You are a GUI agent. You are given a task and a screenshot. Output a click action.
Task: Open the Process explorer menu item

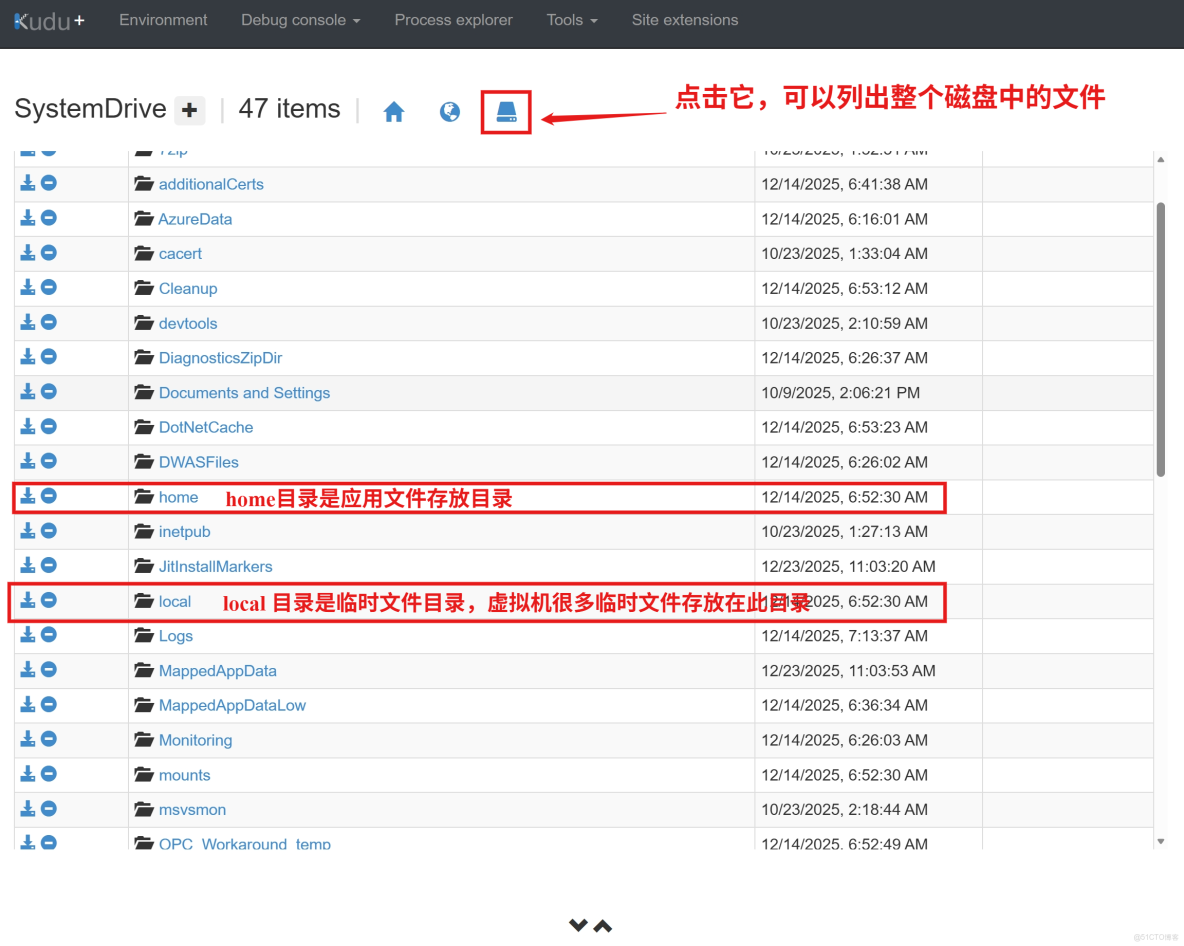453,19
